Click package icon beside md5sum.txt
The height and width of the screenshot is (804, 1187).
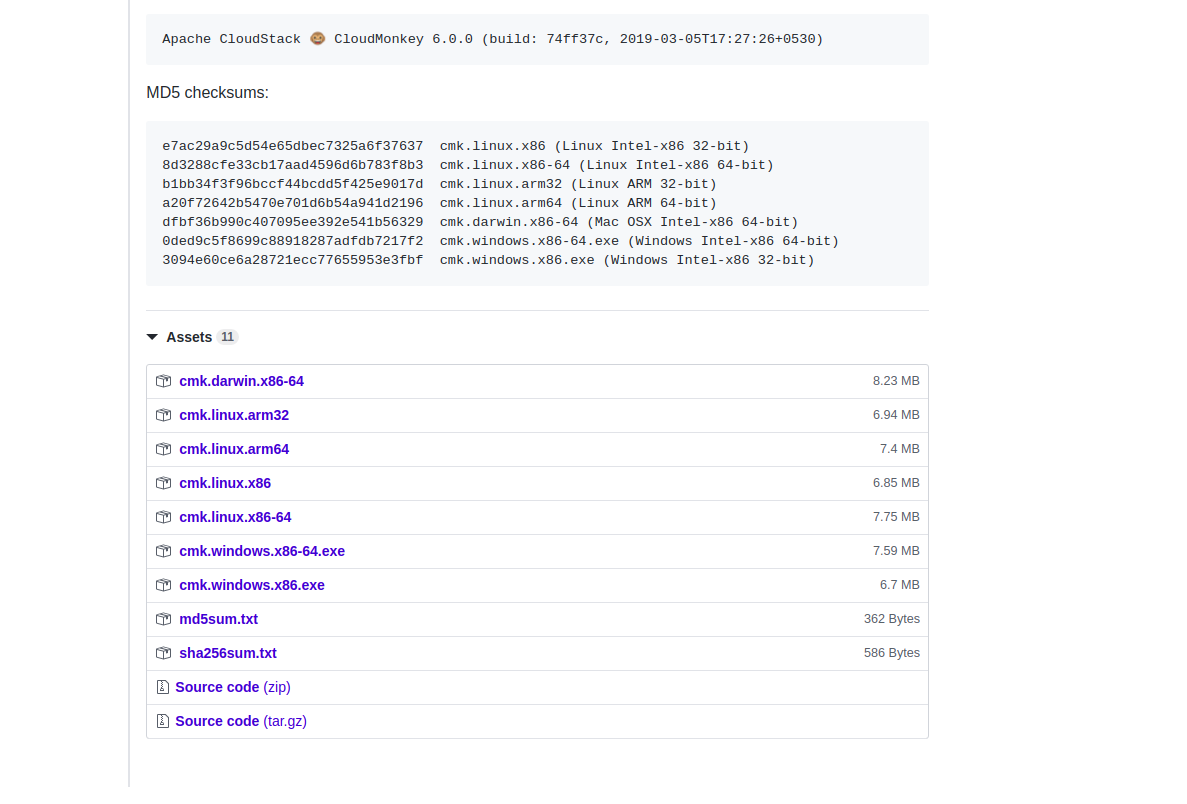(x=163, y=619)
